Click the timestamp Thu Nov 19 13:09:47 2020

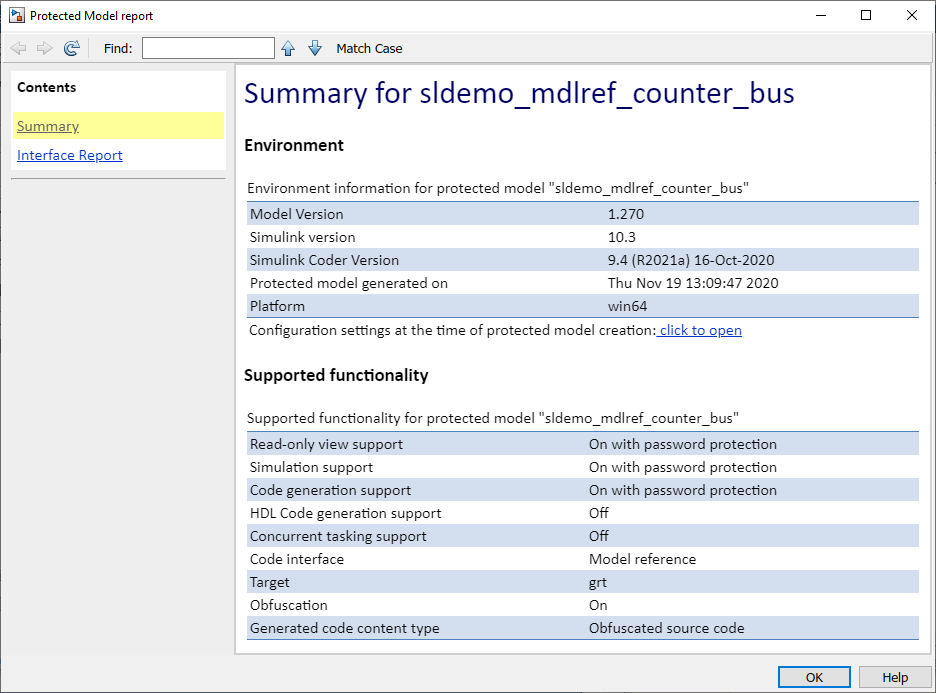click(x=693, y=283)
